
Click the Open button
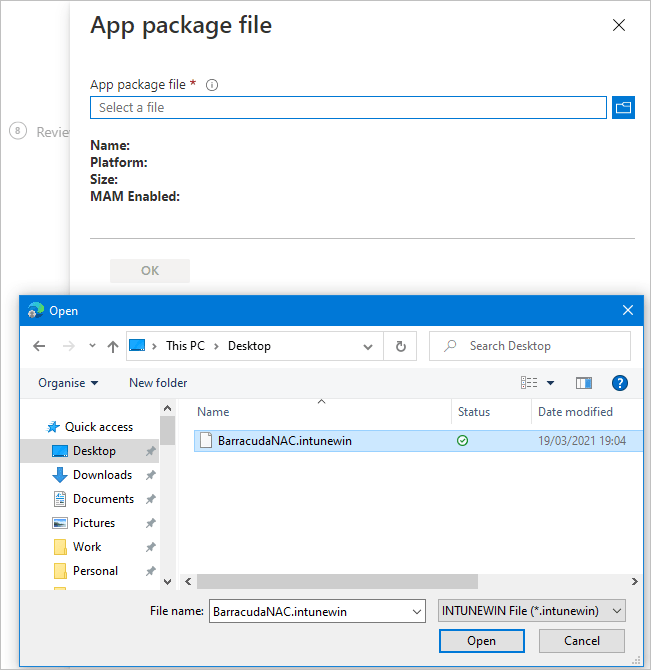(481, 641)
